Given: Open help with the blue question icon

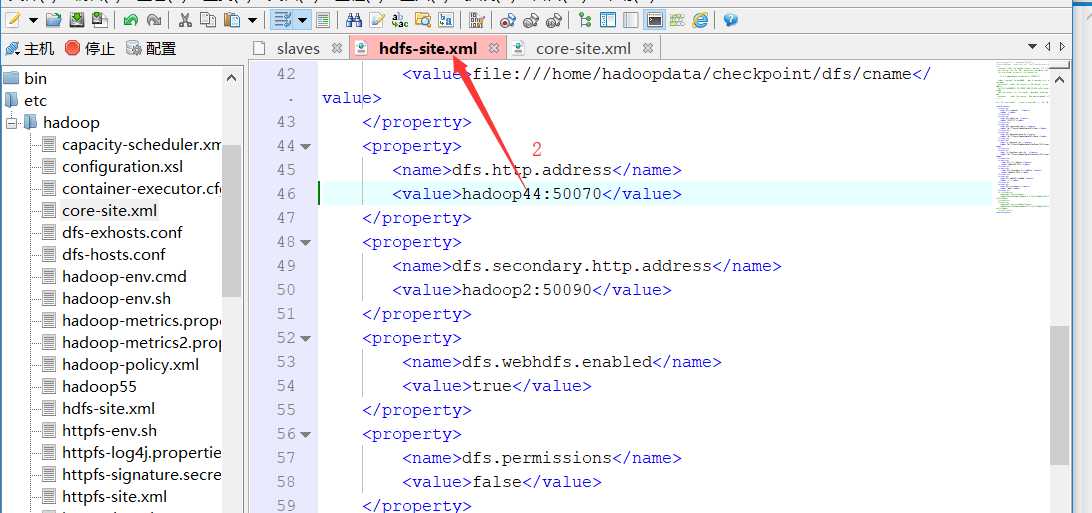Looking at the screenshot, I should (x=730, y=19).
